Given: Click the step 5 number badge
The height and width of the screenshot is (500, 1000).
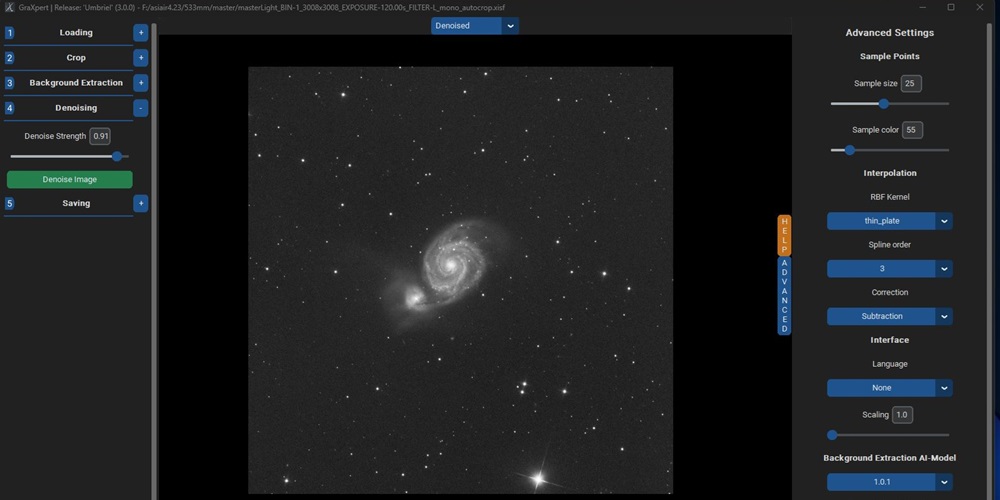Looking at the screenshot, I should (10, 204).
